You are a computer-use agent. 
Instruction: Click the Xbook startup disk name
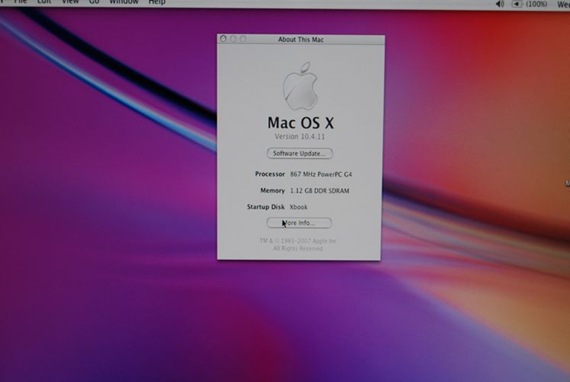pyautogui.click(x=298, y=207)
